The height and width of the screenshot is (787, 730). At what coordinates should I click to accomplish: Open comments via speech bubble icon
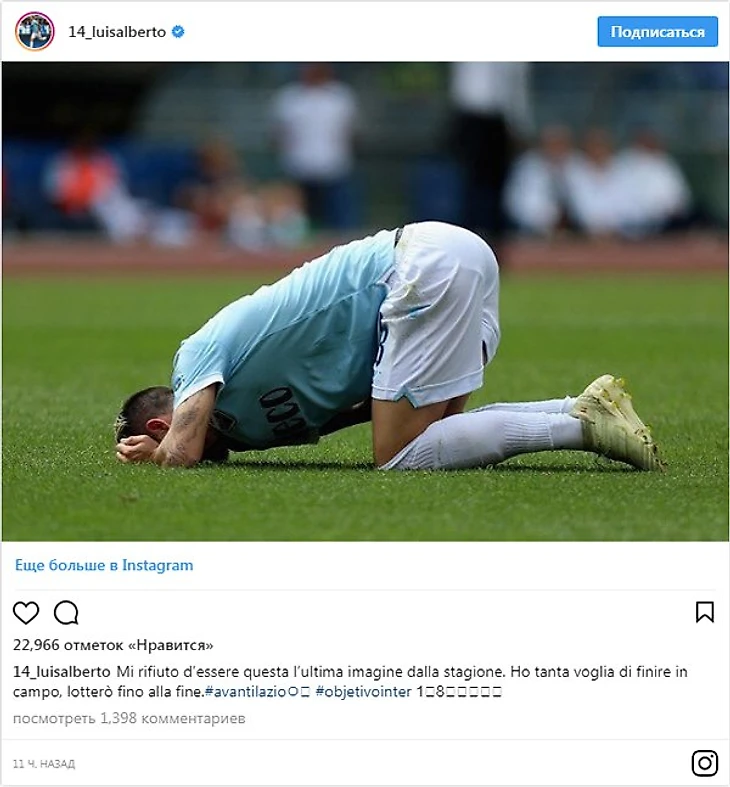click(66, 612)
